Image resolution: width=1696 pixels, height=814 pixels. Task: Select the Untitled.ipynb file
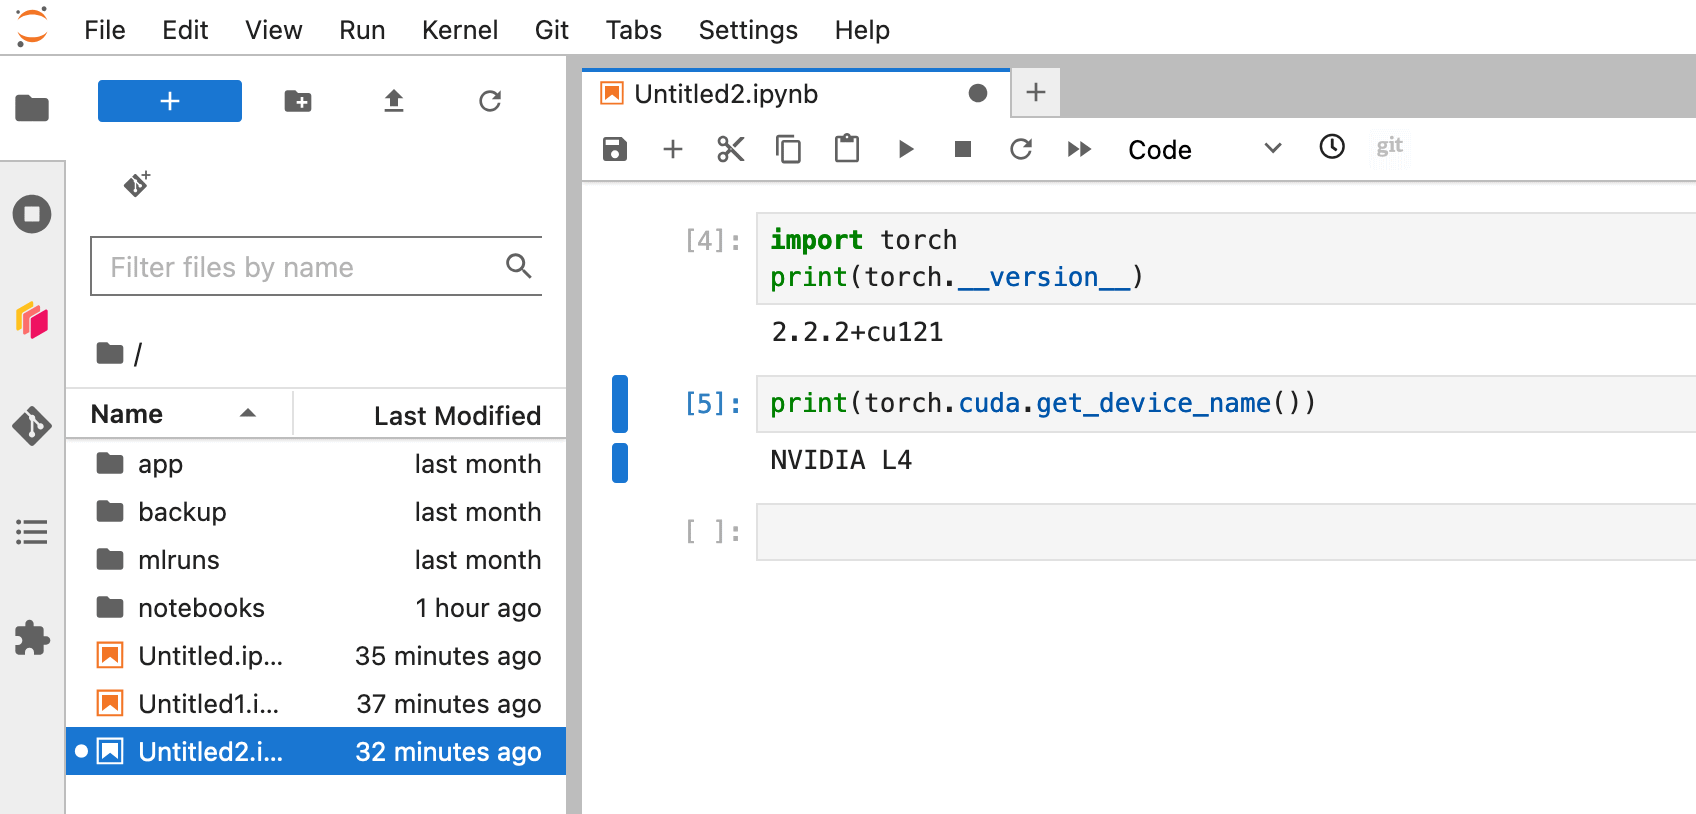pos(316,656)
